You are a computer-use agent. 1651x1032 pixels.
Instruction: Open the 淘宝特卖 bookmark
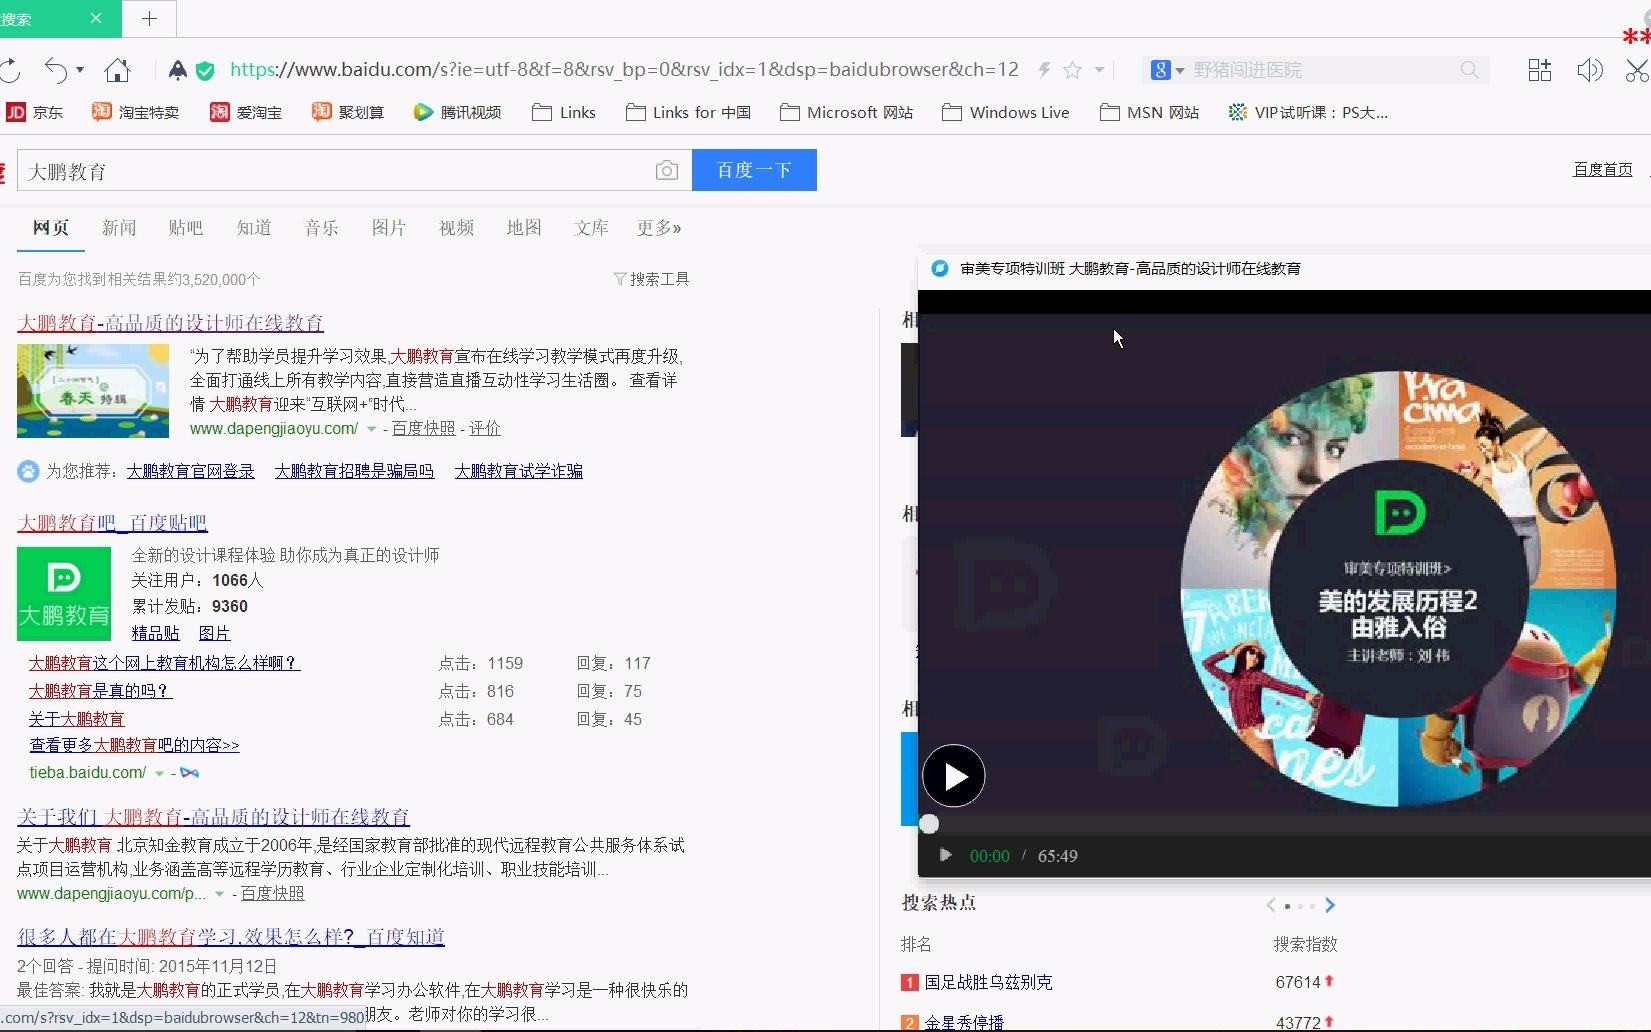tap(135, 112)
